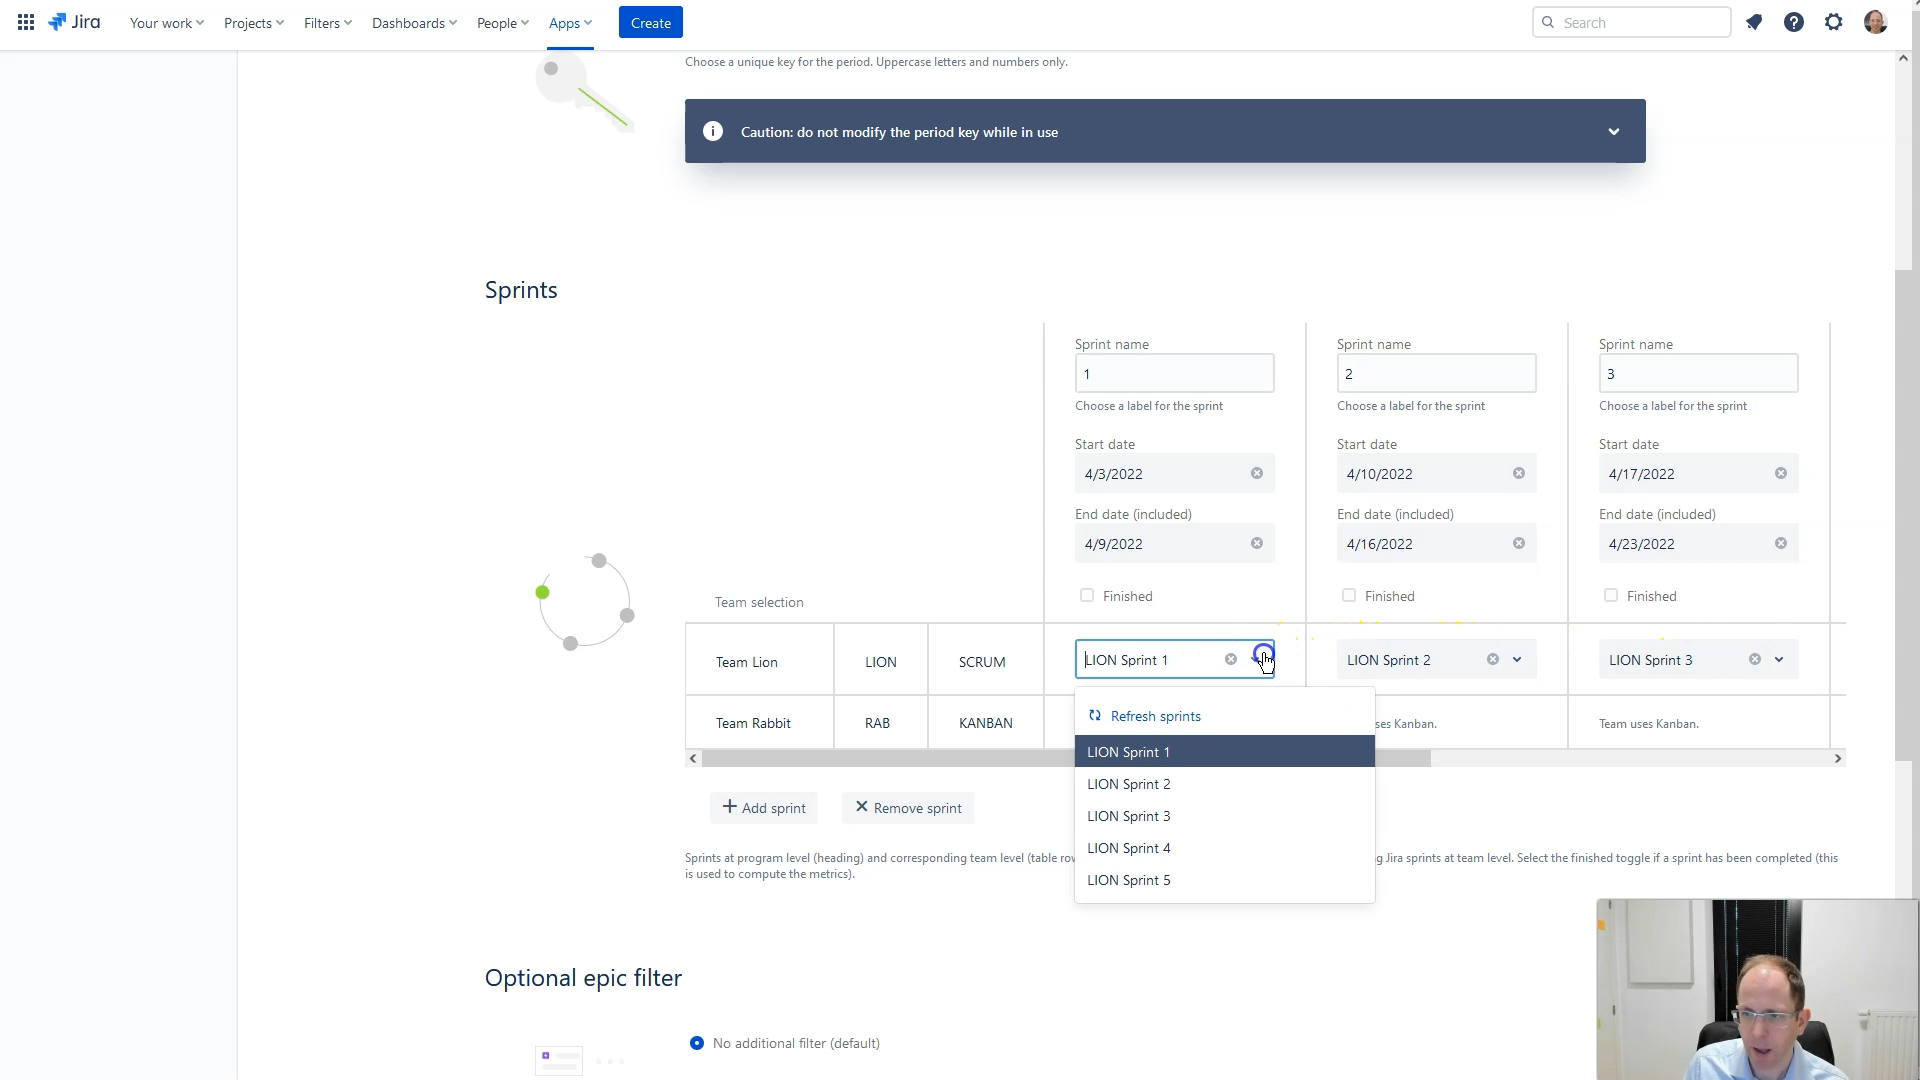Click the Remove sprint button

[x=908, y=808]
